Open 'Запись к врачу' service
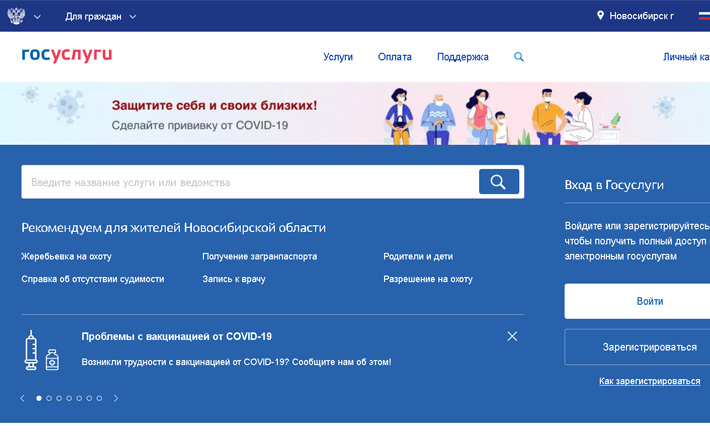The height and width of the screenshot is (440, 710). coord(234,279)
